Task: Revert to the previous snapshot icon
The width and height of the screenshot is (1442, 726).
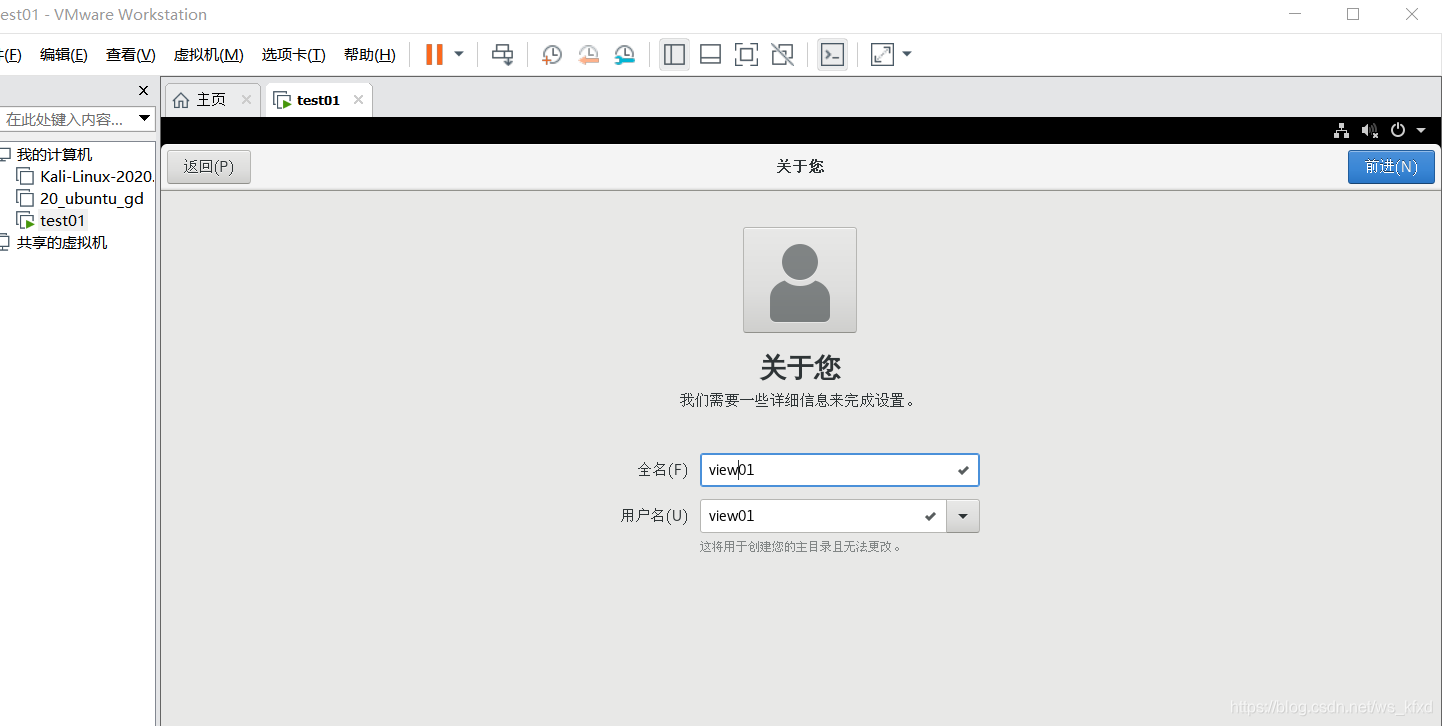Action: click(x=588, y=55)
